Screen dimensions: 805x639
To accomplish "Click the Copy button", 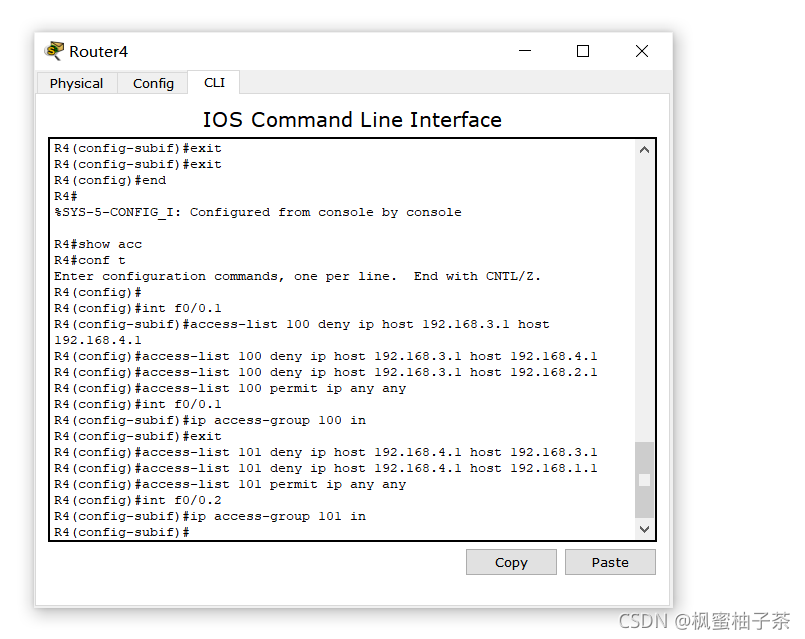I will [x=511, y=562].
